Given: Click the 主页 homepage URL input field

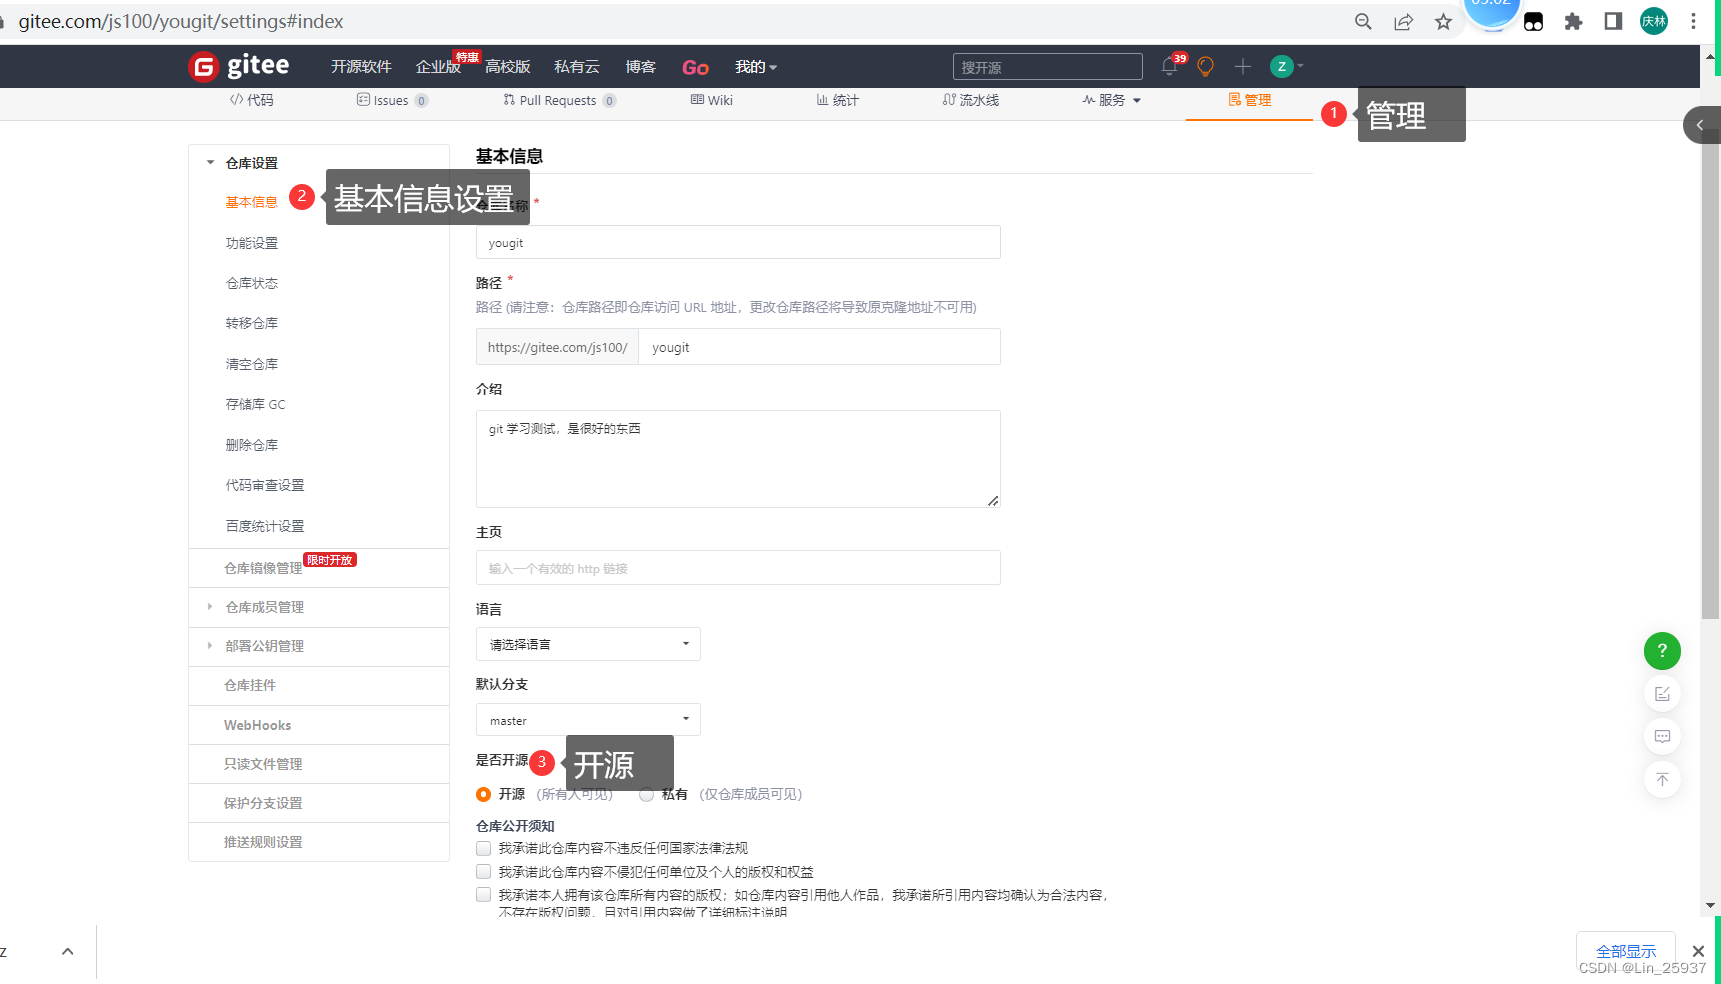Looking at the screenshot, I should (x=738, y=568).
